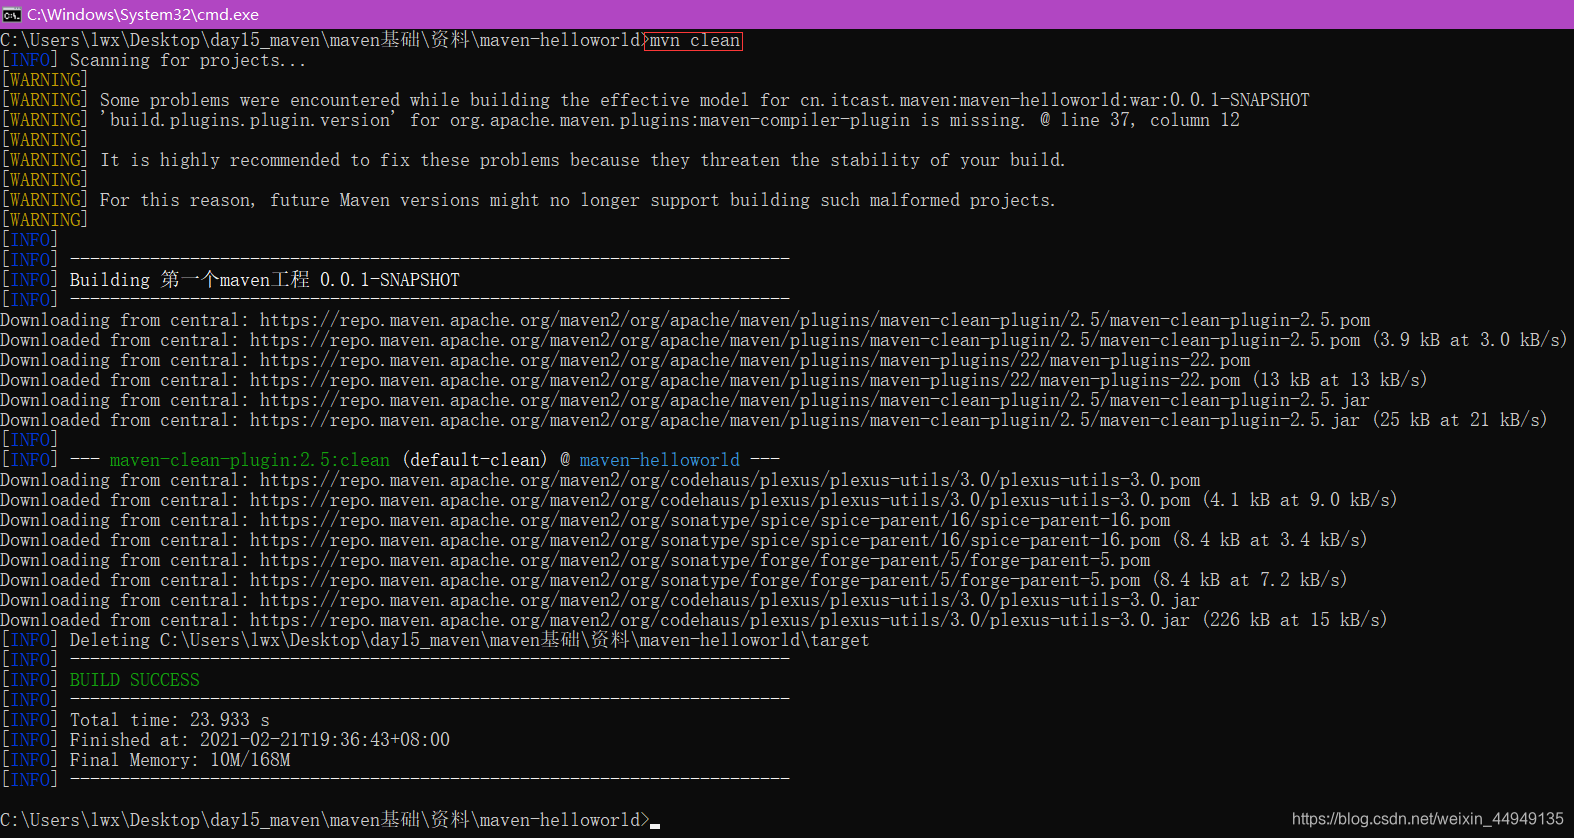
Task: Click the 'Finished at: 2021-02-21T19:36:43+08:00' line
Action: coord(226,740)
